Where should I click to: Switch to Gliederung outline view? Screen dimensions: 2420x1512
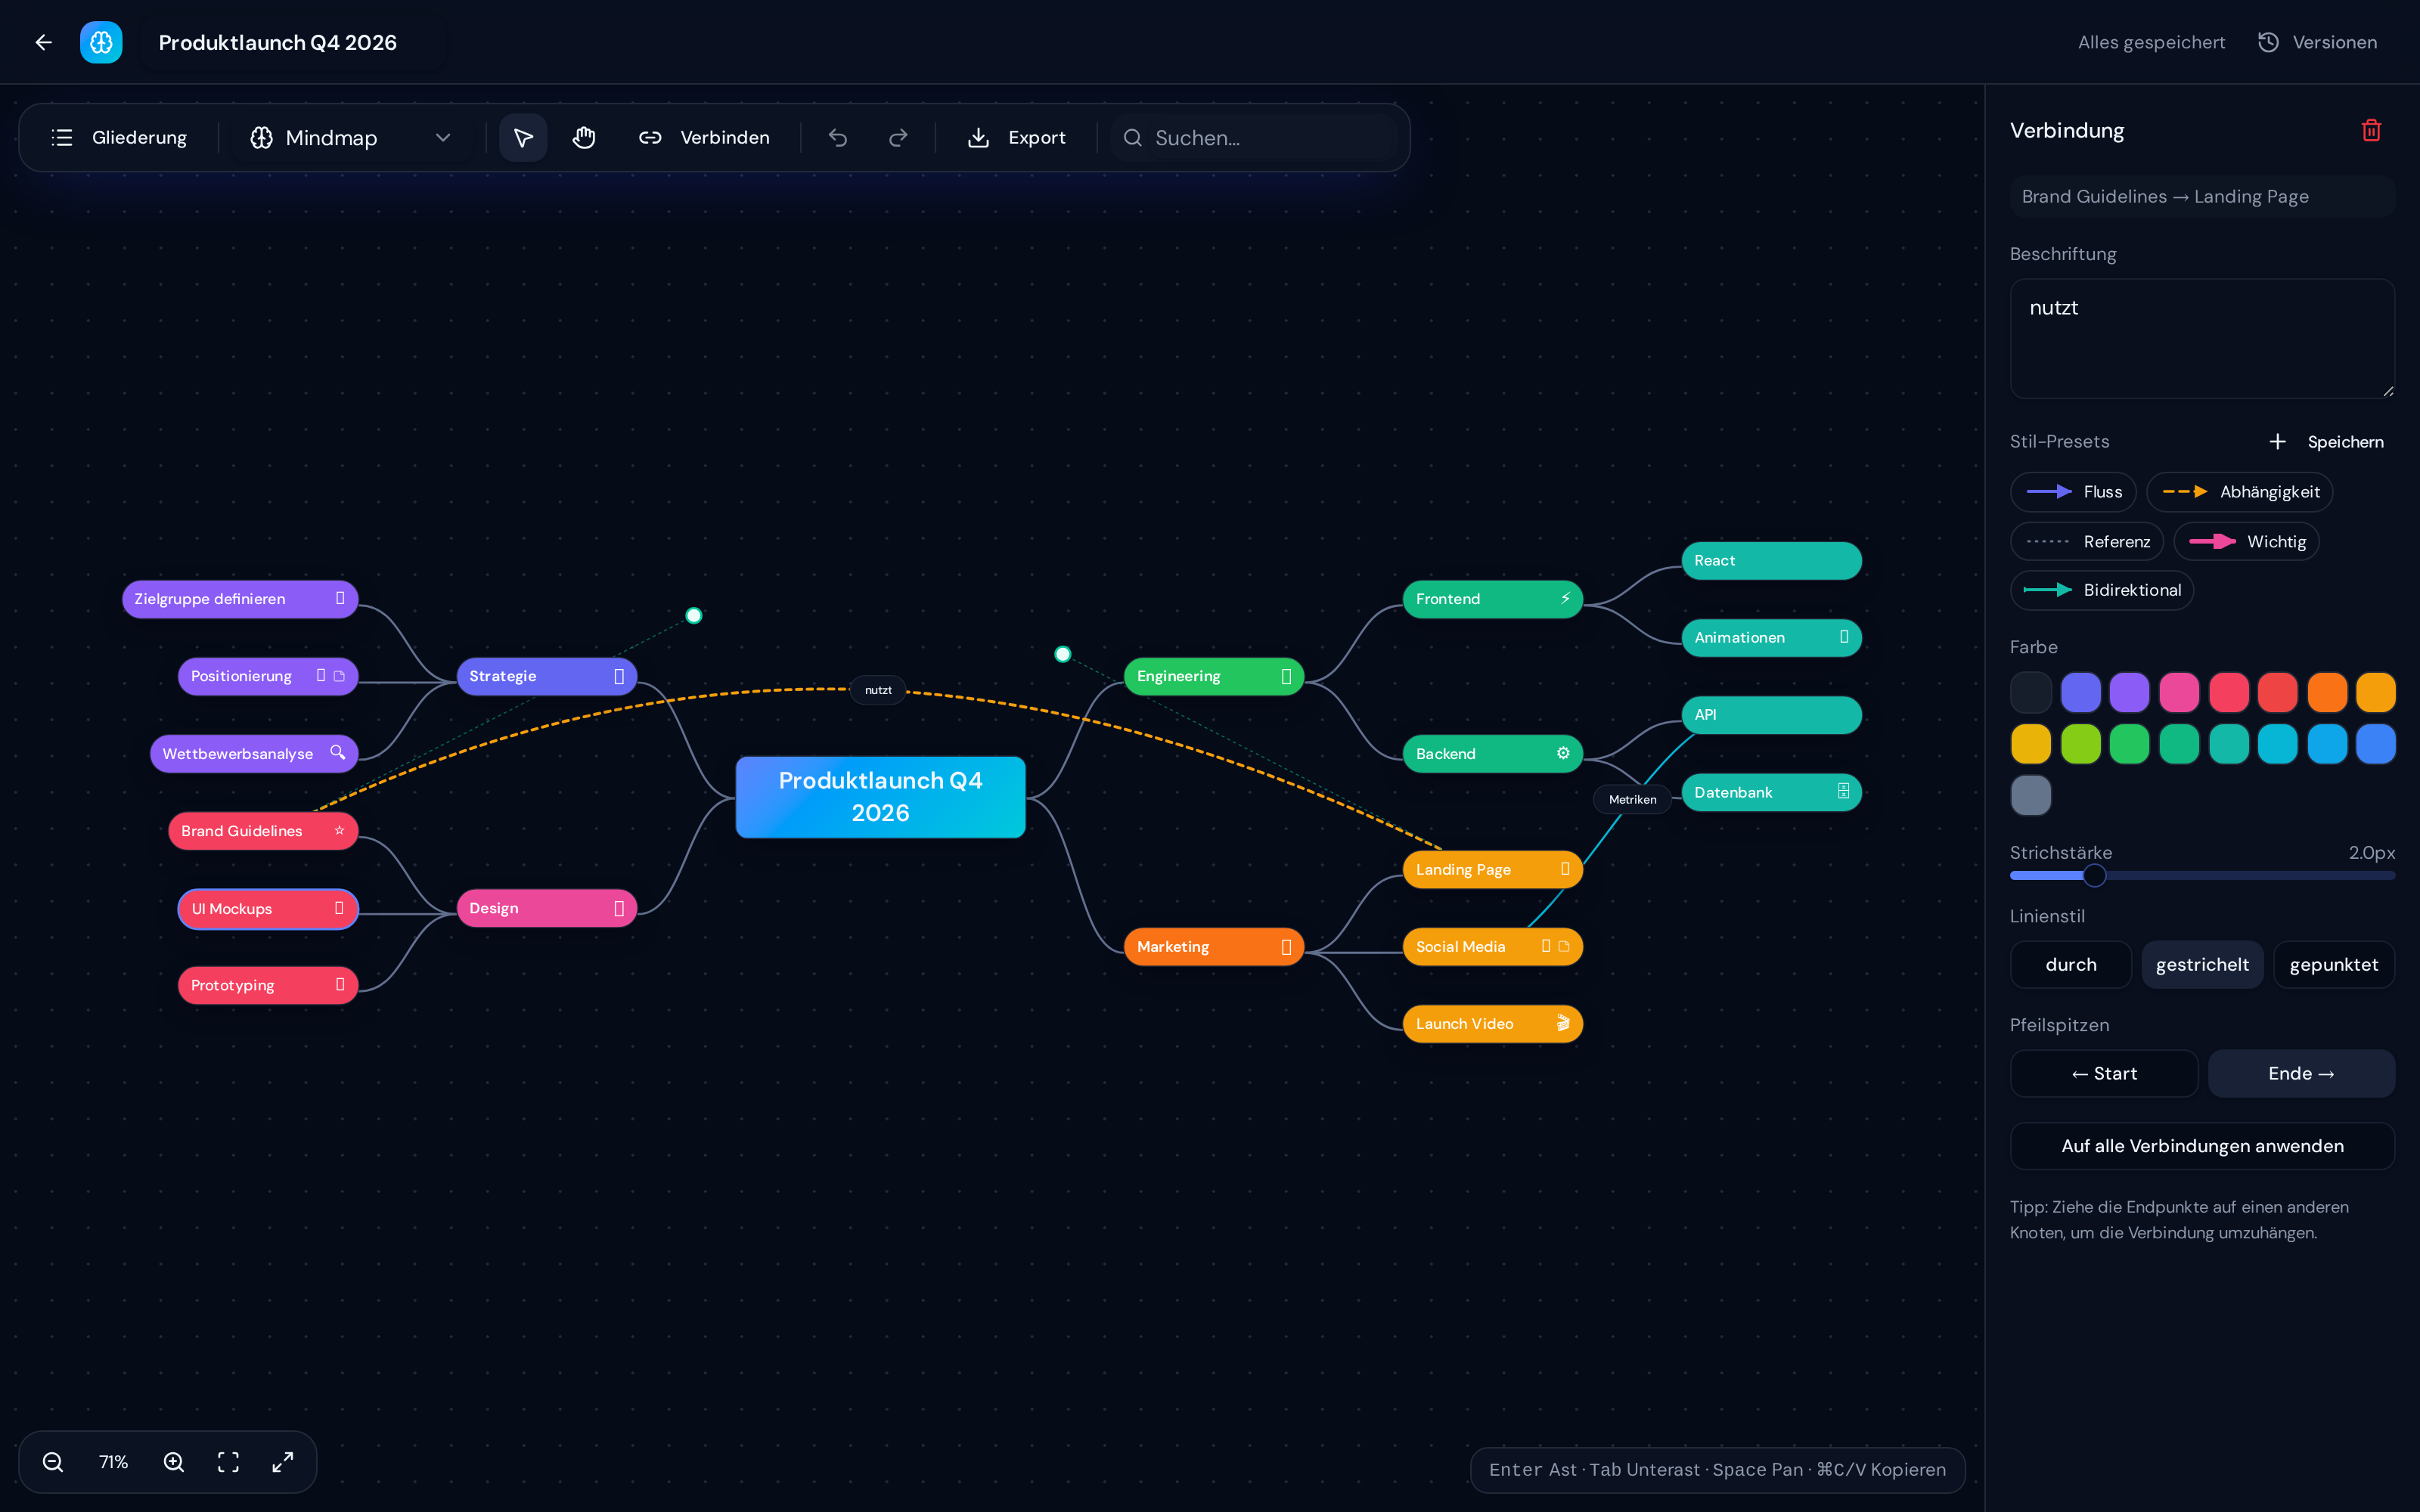(x=120, y=138)
